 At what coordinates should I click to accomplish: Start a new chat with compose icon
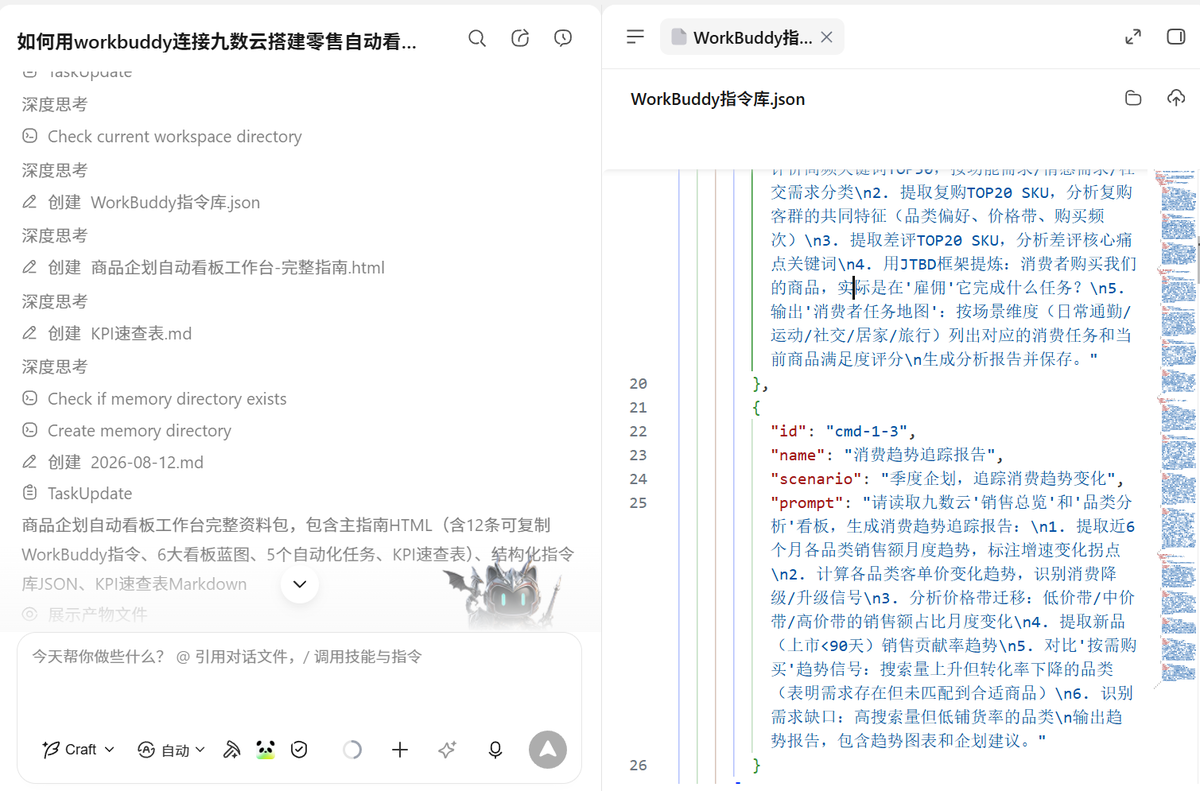tap(520, 38)
